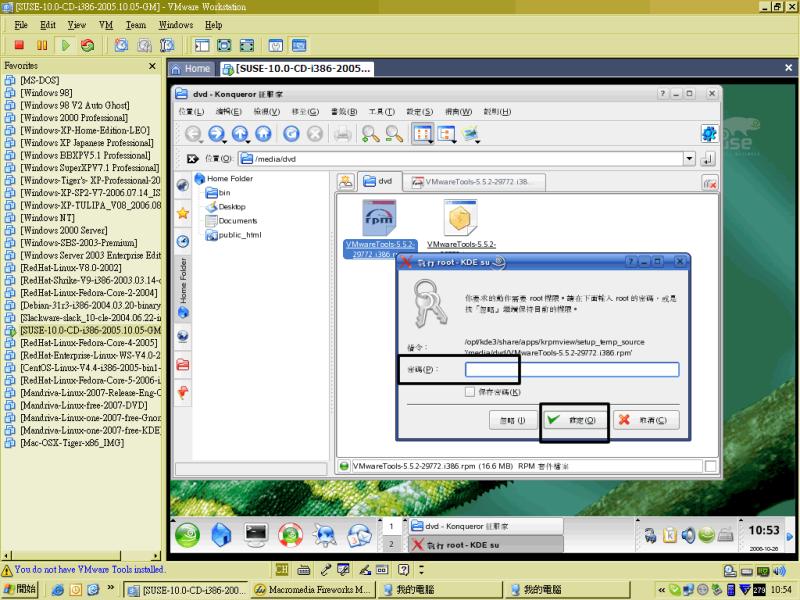800x600 pixels.
Task: Select [Mandriva-Linux-free-2007-DVD] in Favorites
Action: click(77, 405)
